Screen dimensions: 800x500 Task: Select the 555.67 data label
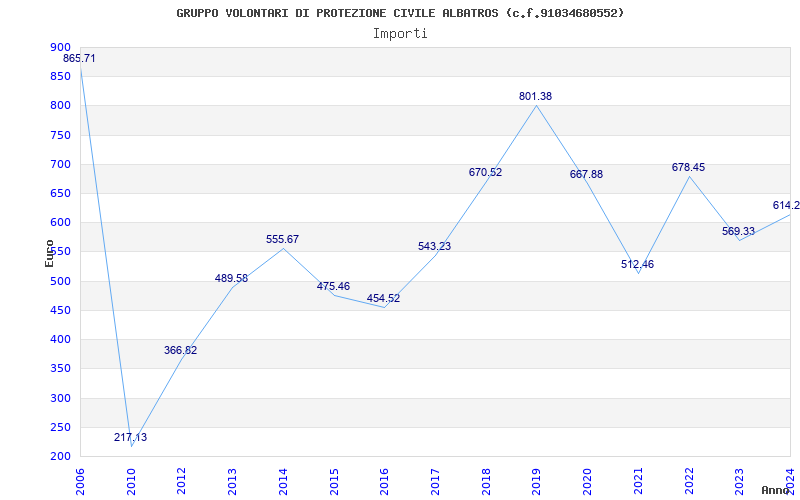282,239
